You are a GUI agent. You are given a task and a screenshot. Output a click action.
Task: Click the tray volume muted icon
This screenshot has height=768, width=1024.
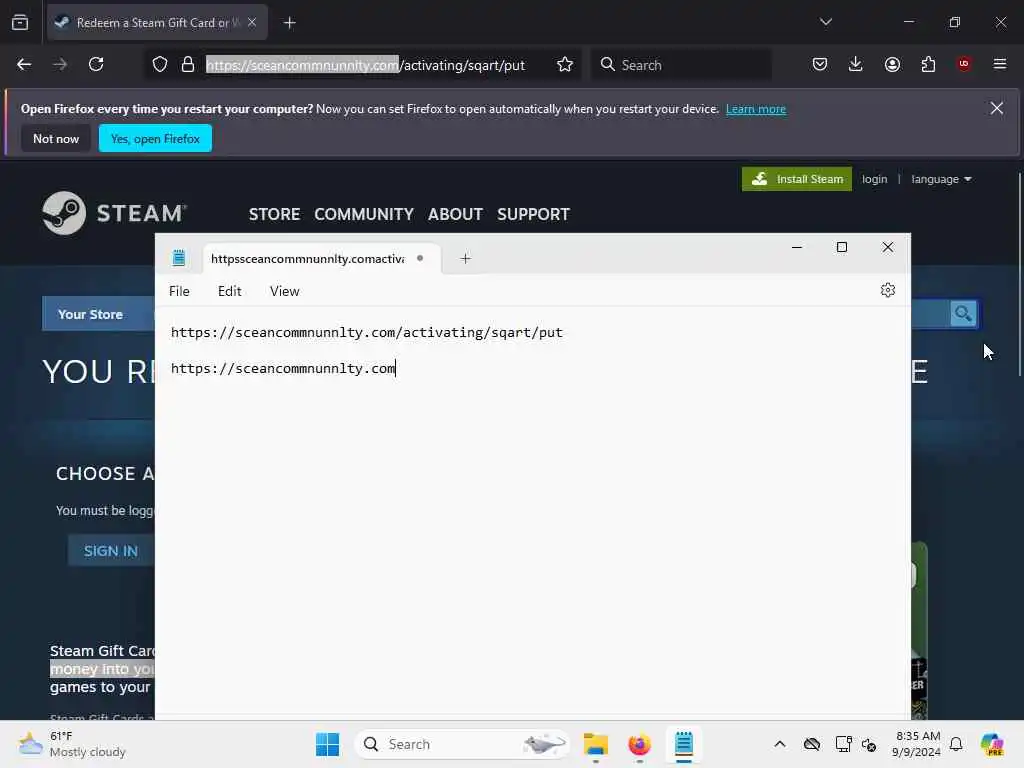869,744
